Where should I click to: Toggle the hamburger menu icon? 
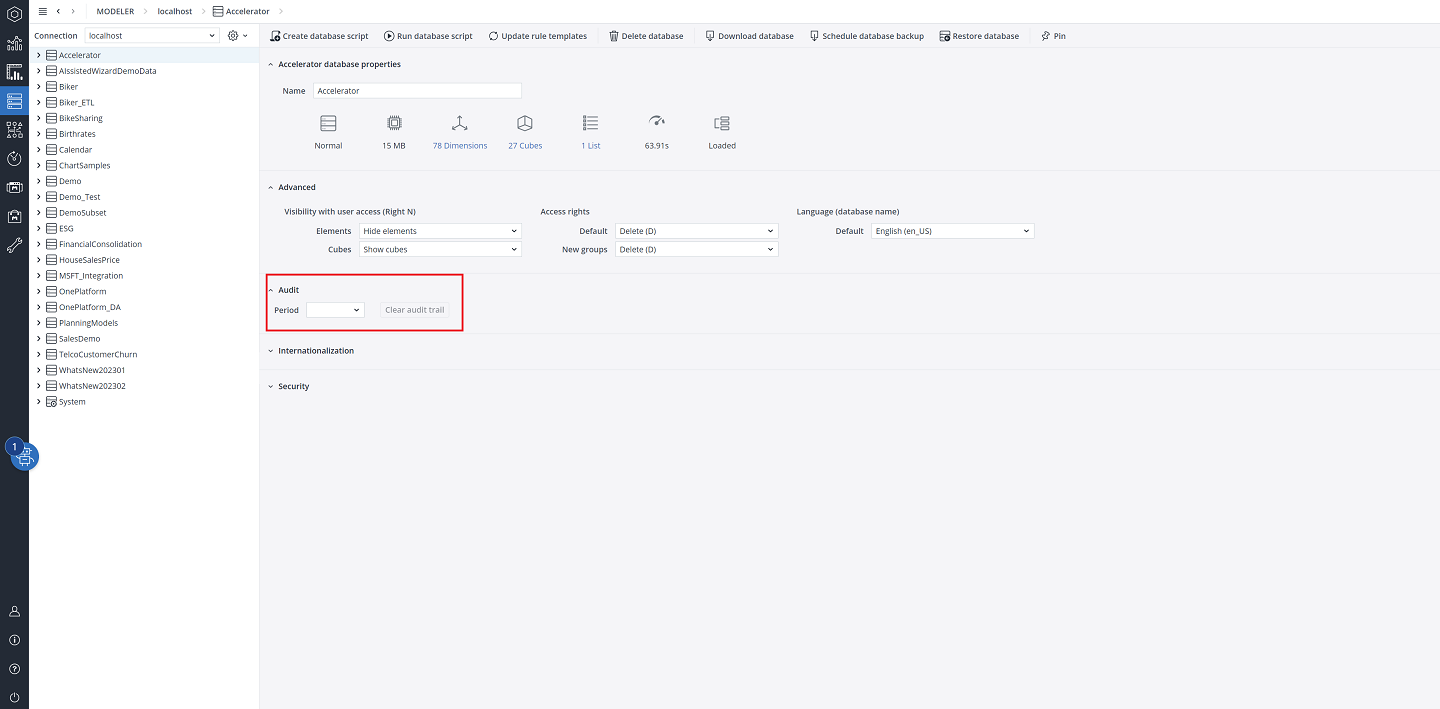tap(42, 11)
